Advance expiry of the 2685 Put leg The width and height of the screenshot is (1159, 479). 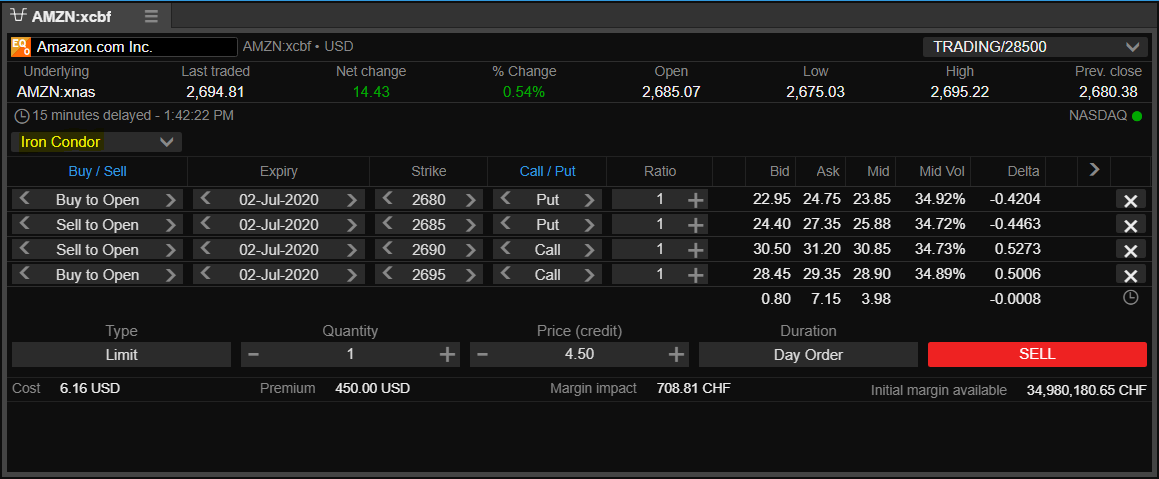tap(352, 225)
